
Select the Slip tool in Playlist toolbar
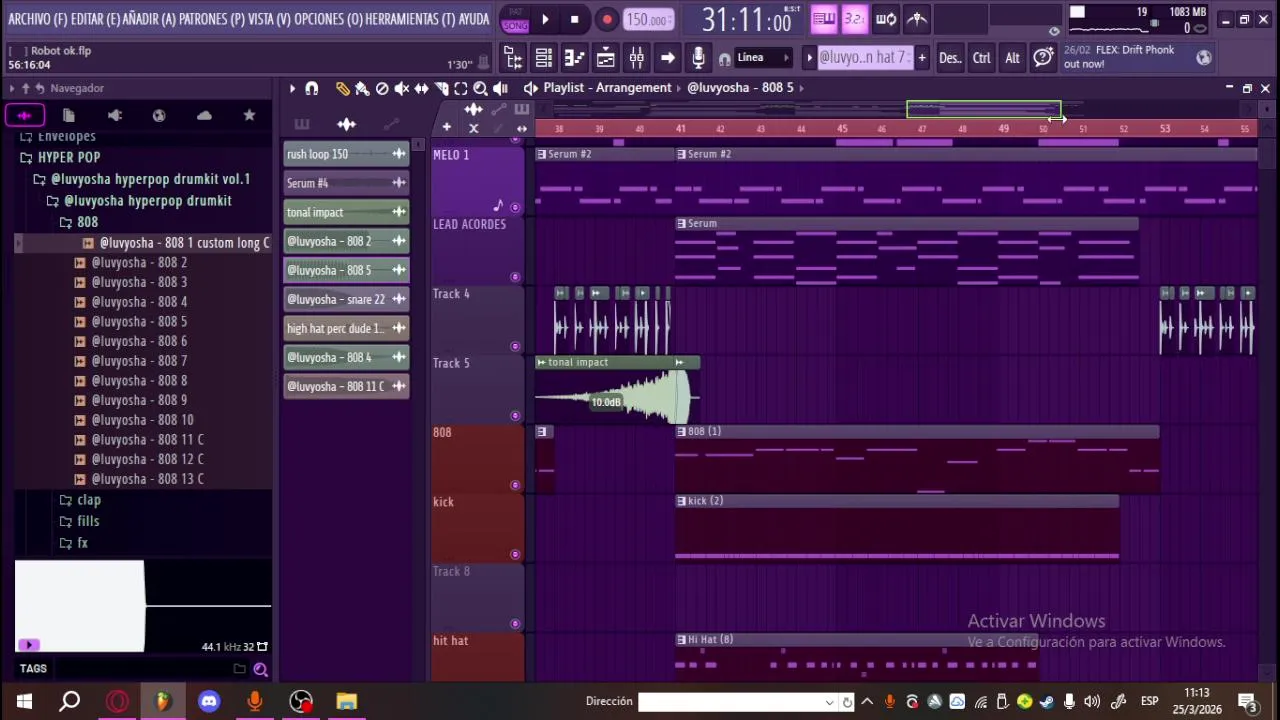click(x=422, y=88)
